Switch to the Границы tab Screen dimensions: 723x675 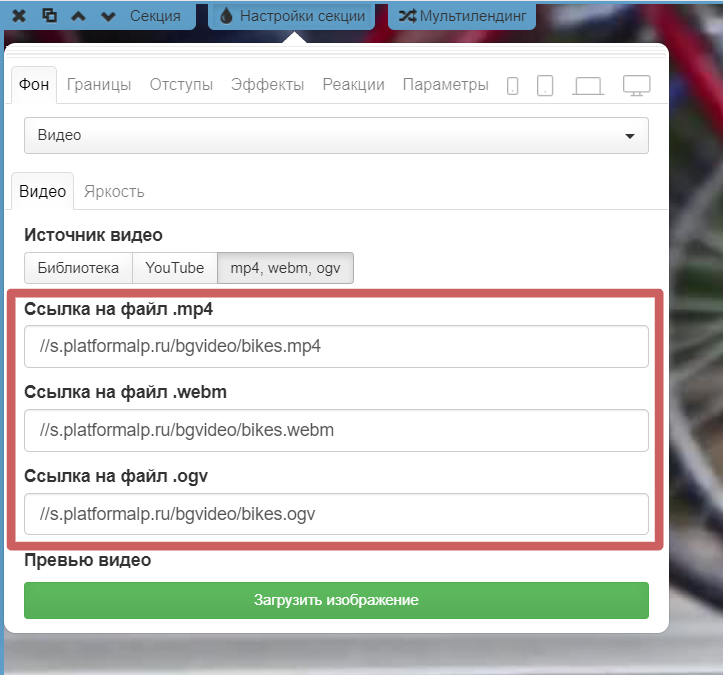pos(99,85)
